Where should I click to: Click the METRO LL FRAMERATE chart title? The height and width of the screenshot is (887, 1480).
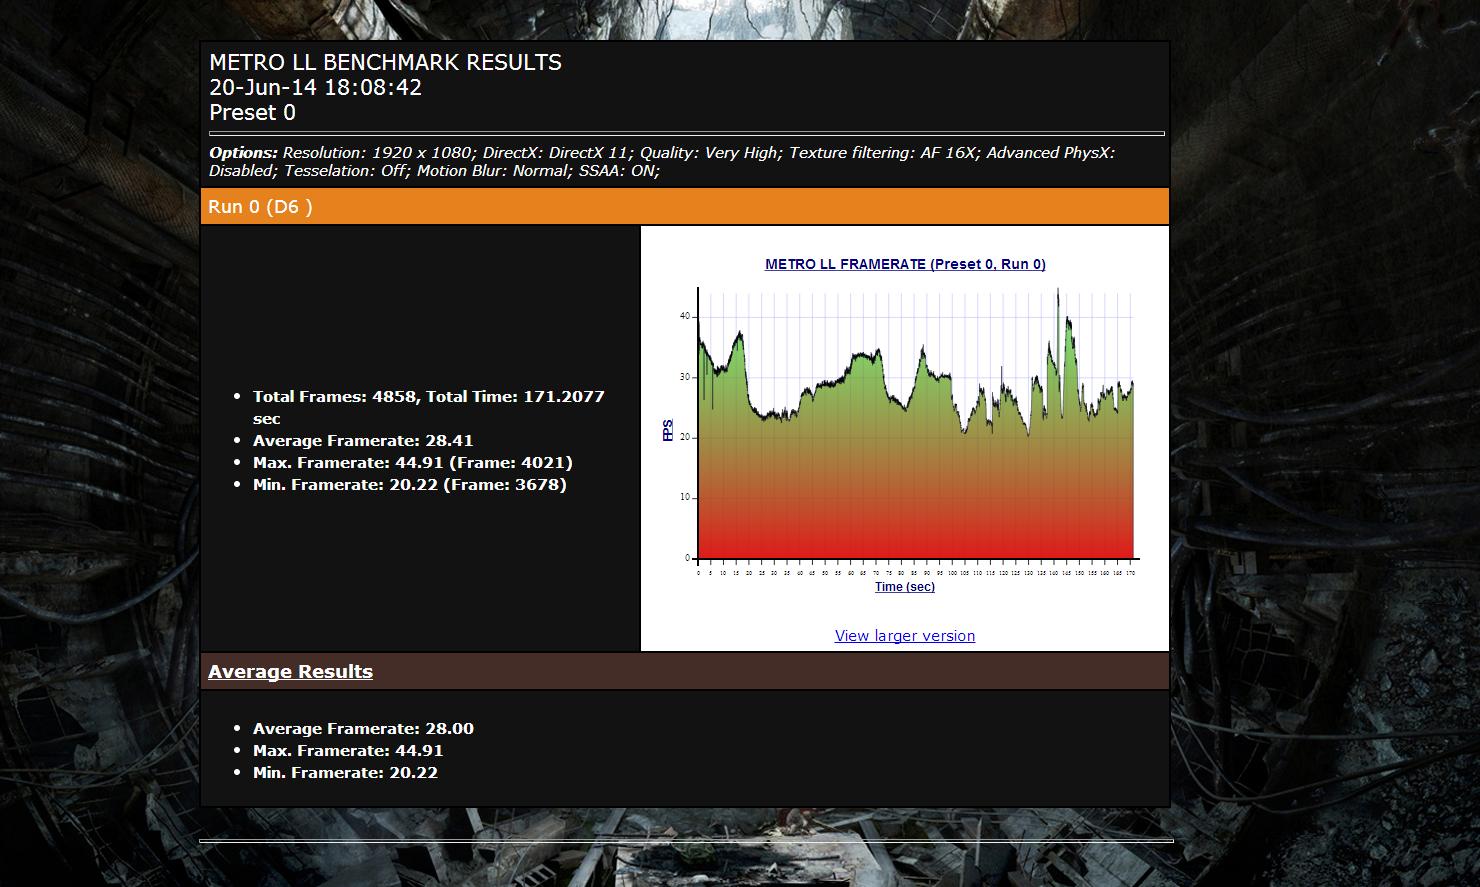point(905,264)
